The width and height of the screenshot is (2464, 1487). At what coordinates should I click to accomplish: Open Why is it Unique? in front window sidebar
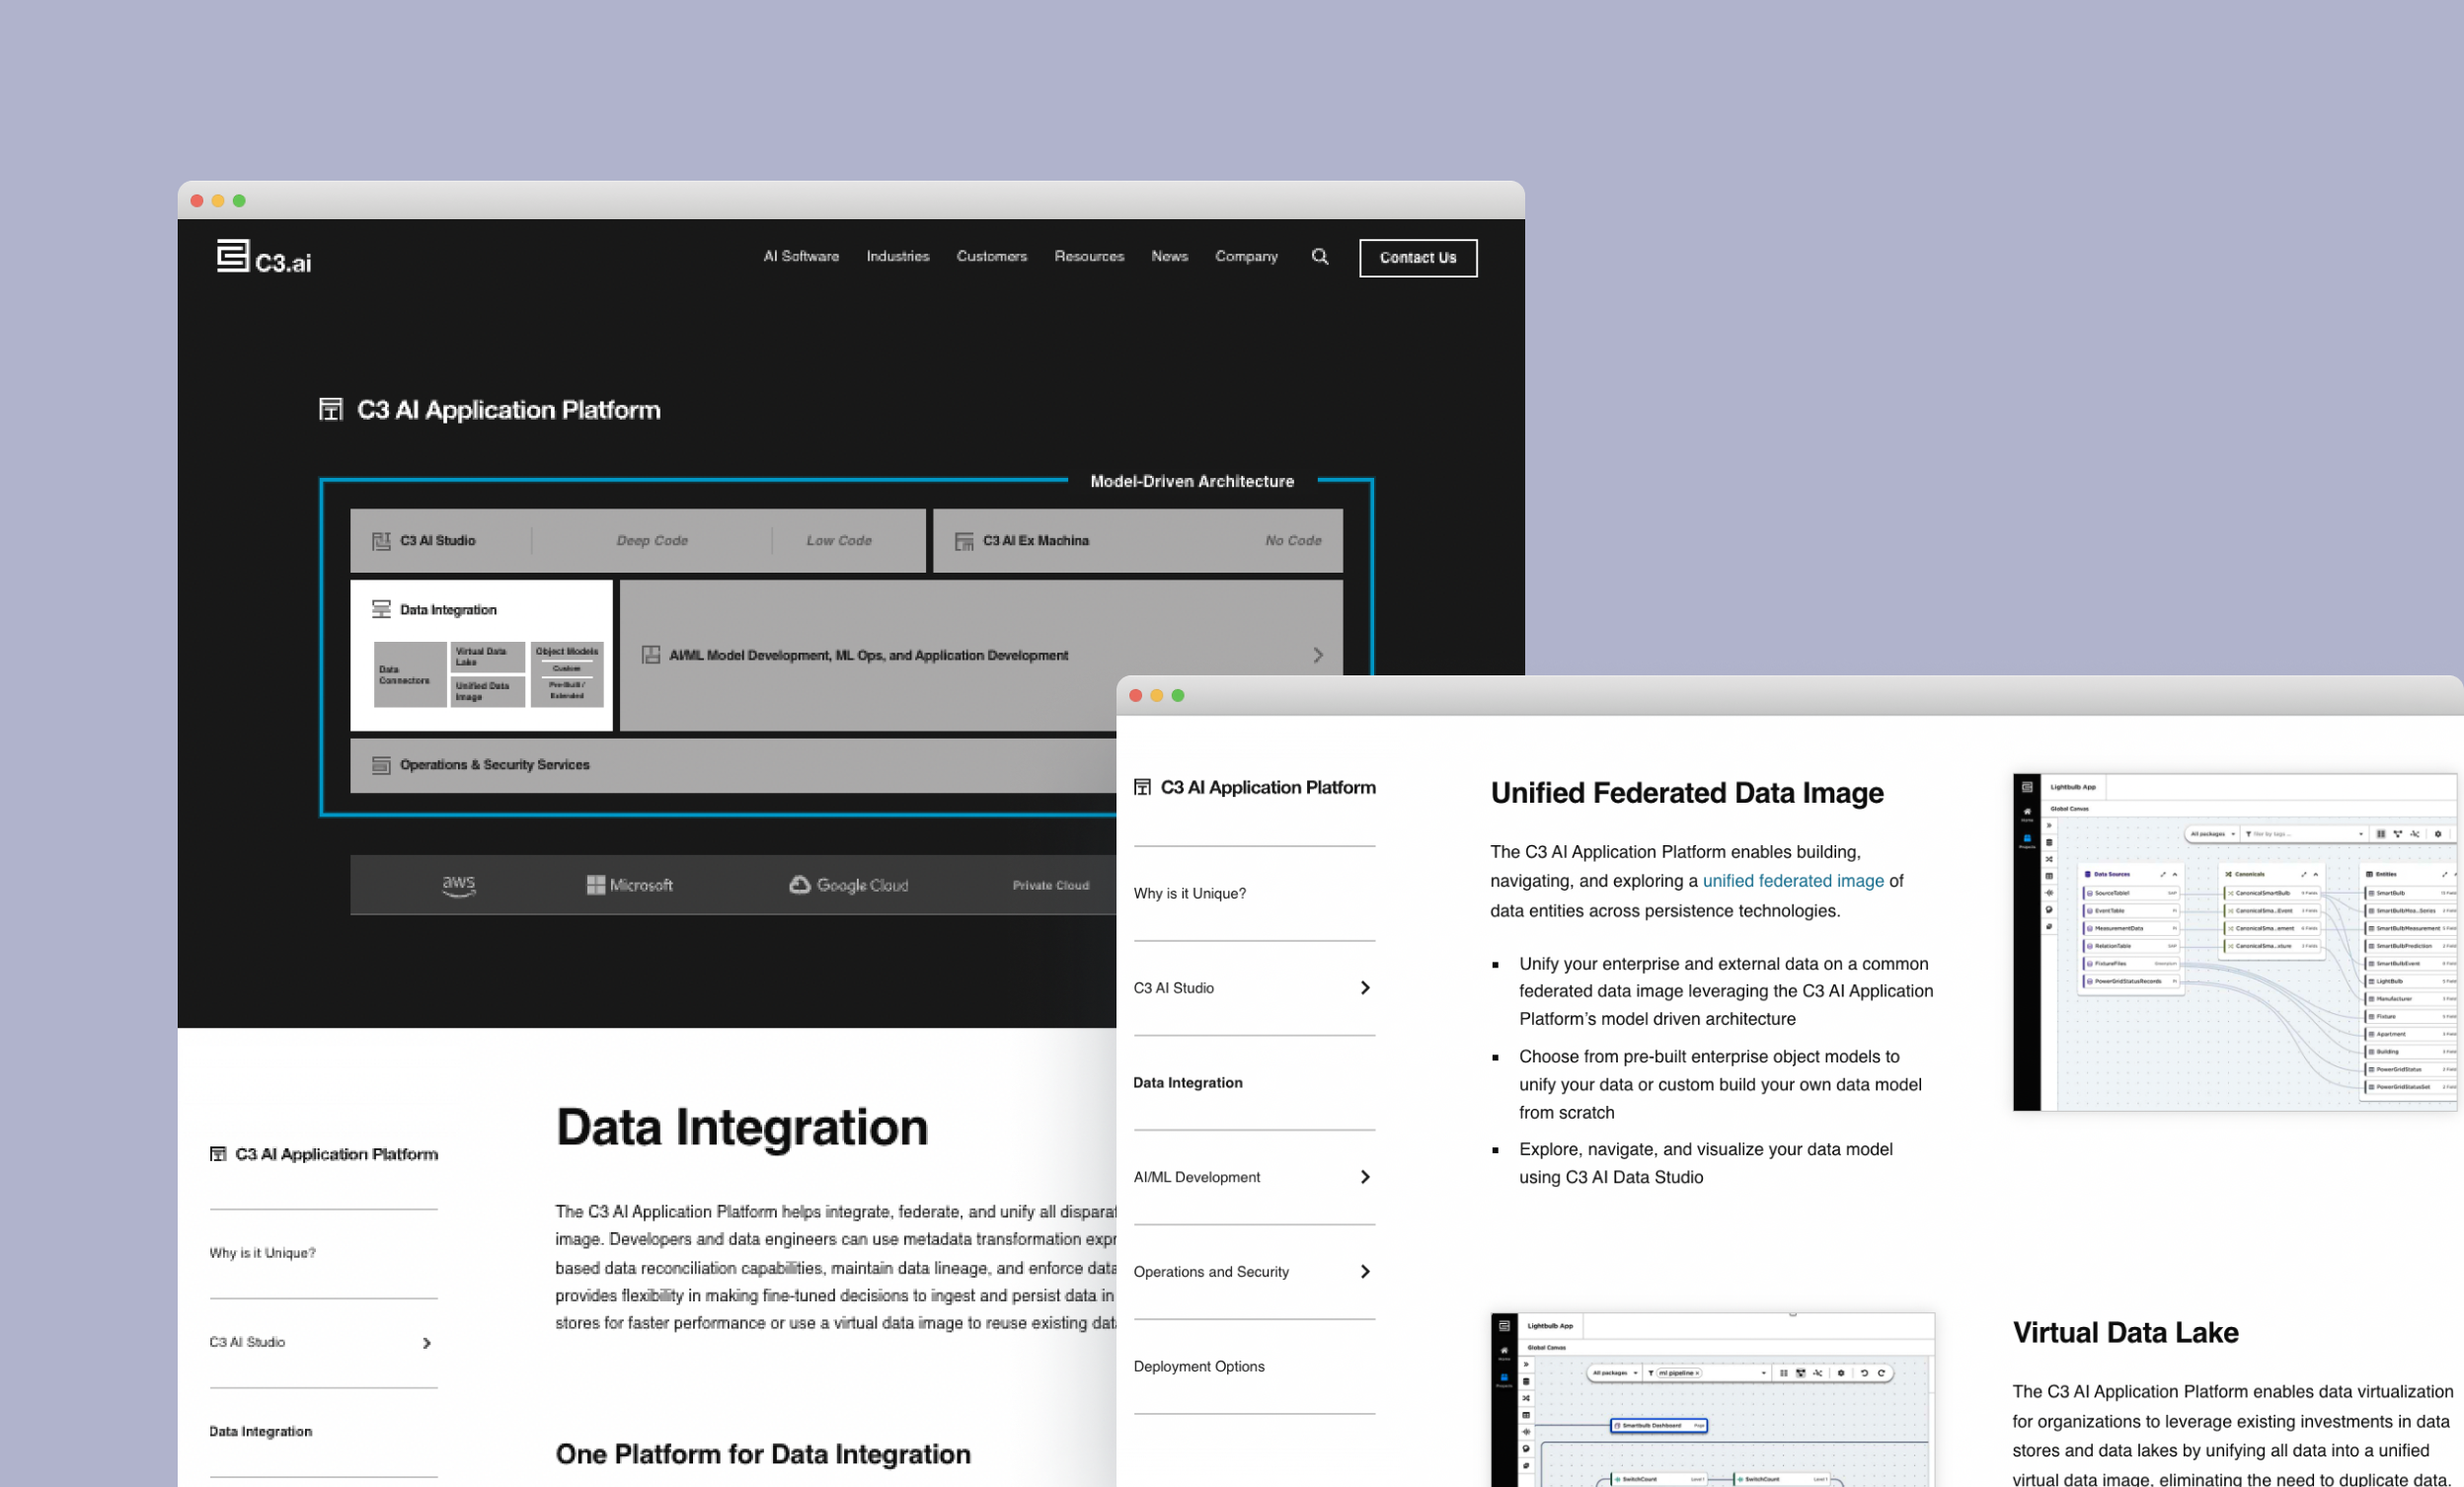click(1190, 894)
